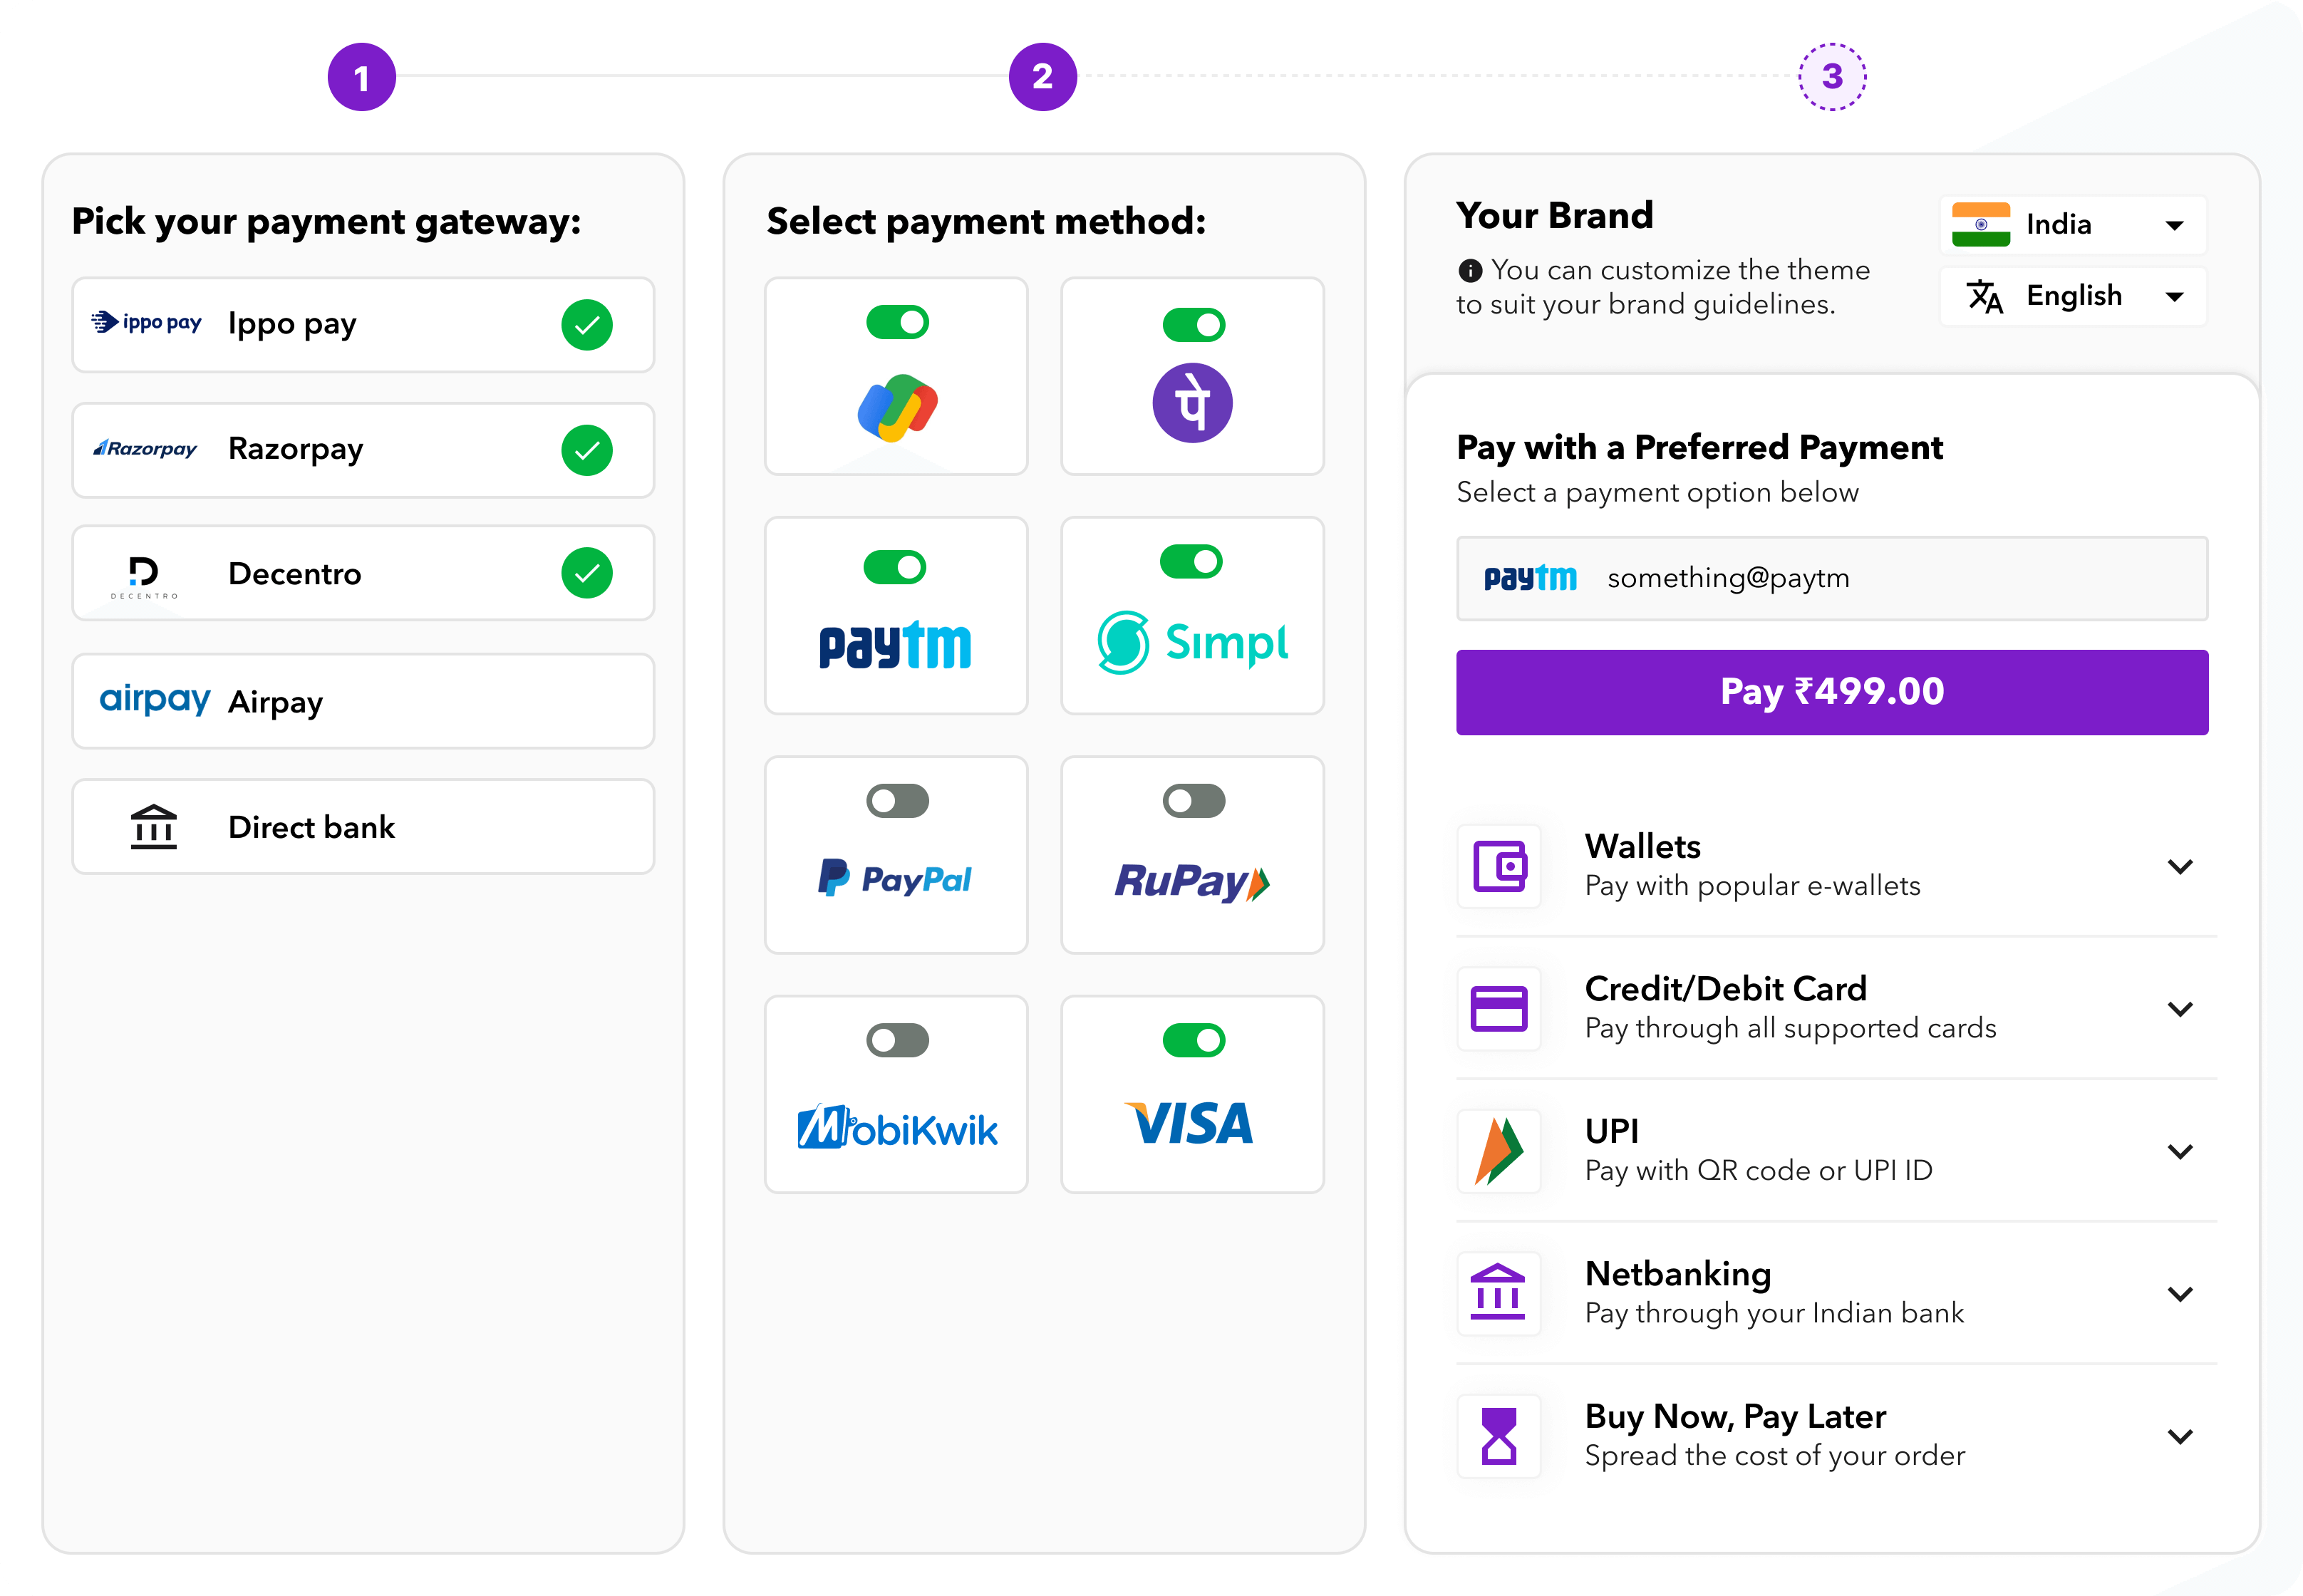This screenshot has height=1596, width=2303.
Task: Click the Netbanking bank icon
Action: (x=1499, y=1293)
